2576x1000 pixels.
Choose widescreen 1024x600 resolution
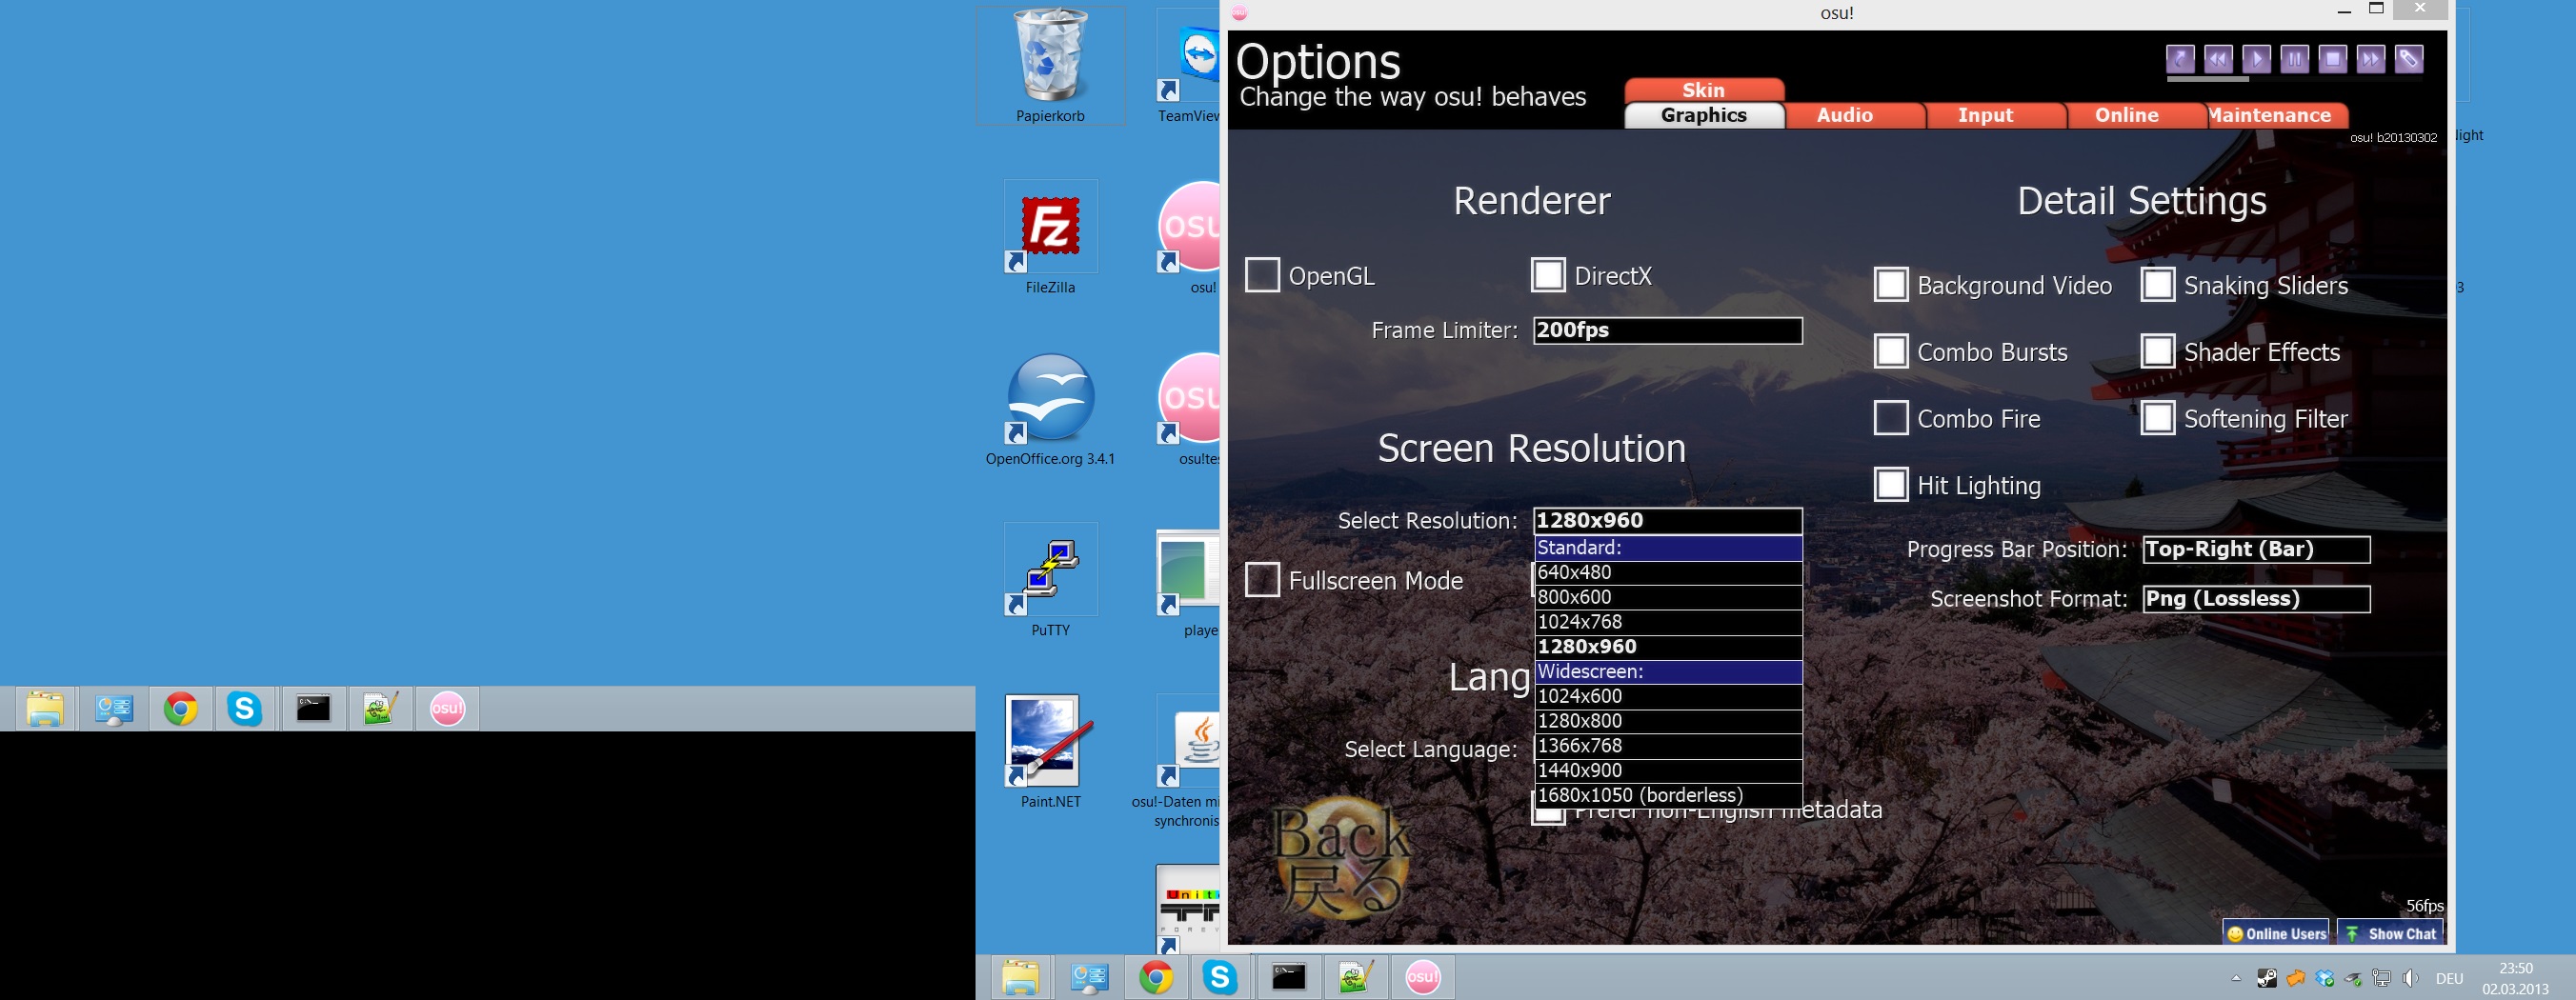click(x=1668, y=696)
